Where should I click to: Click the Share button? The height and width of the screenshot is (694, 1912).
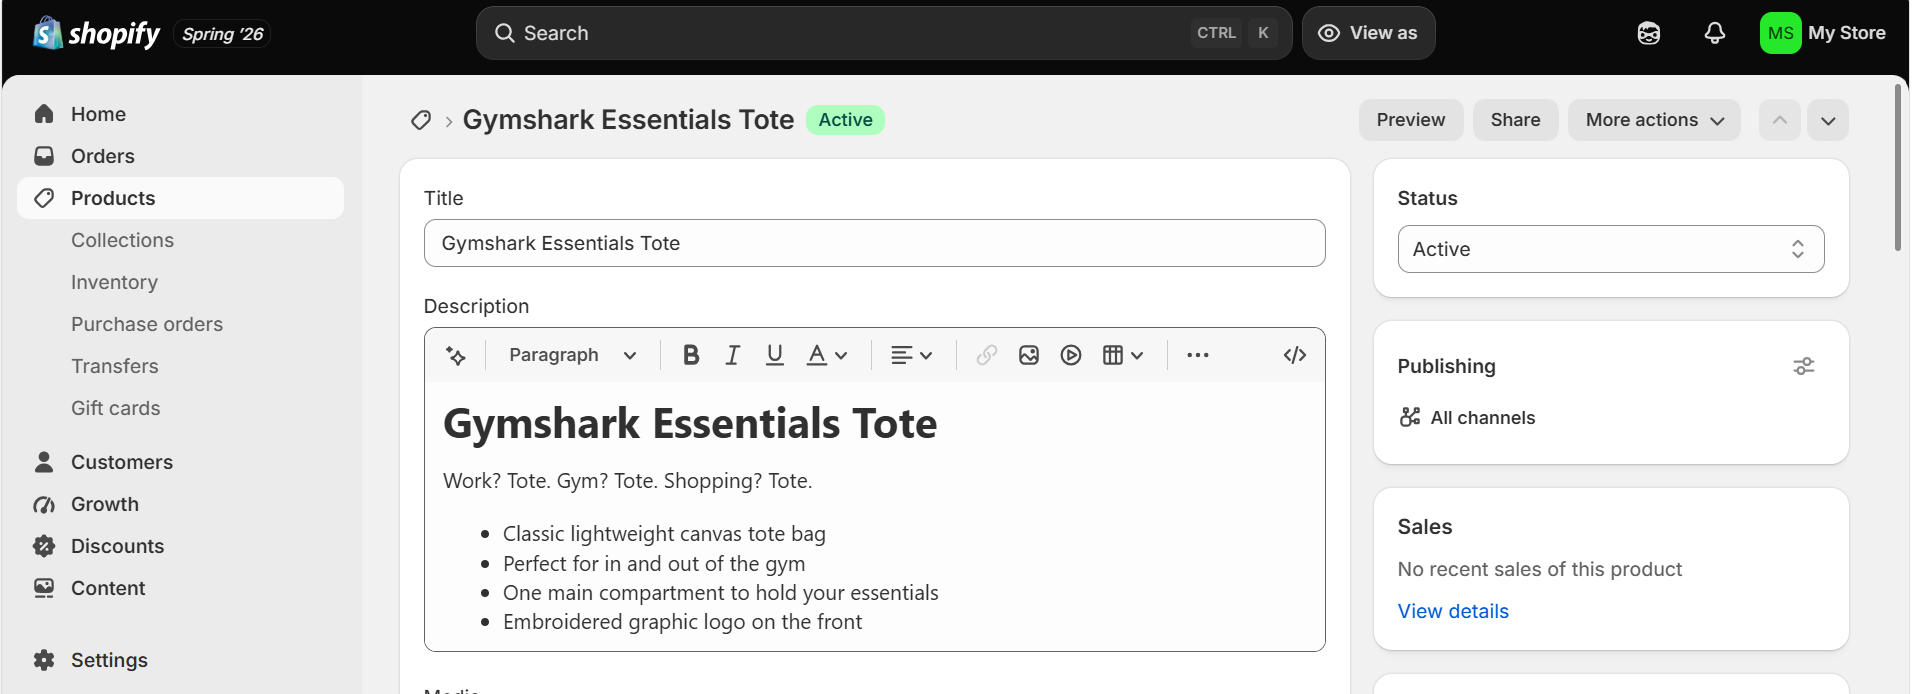coord(1515,120)
